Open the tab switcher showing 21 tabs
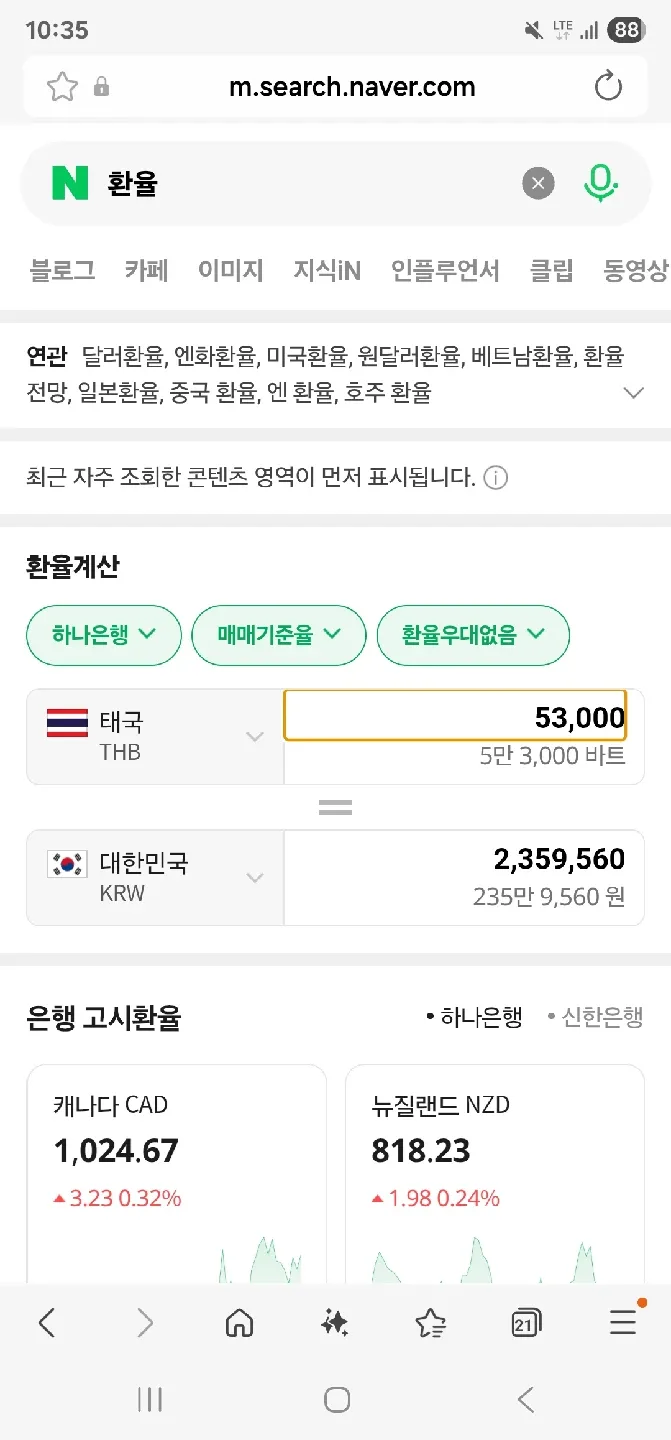Viewport: 671px width, 1440px height. coord(526,1323)
